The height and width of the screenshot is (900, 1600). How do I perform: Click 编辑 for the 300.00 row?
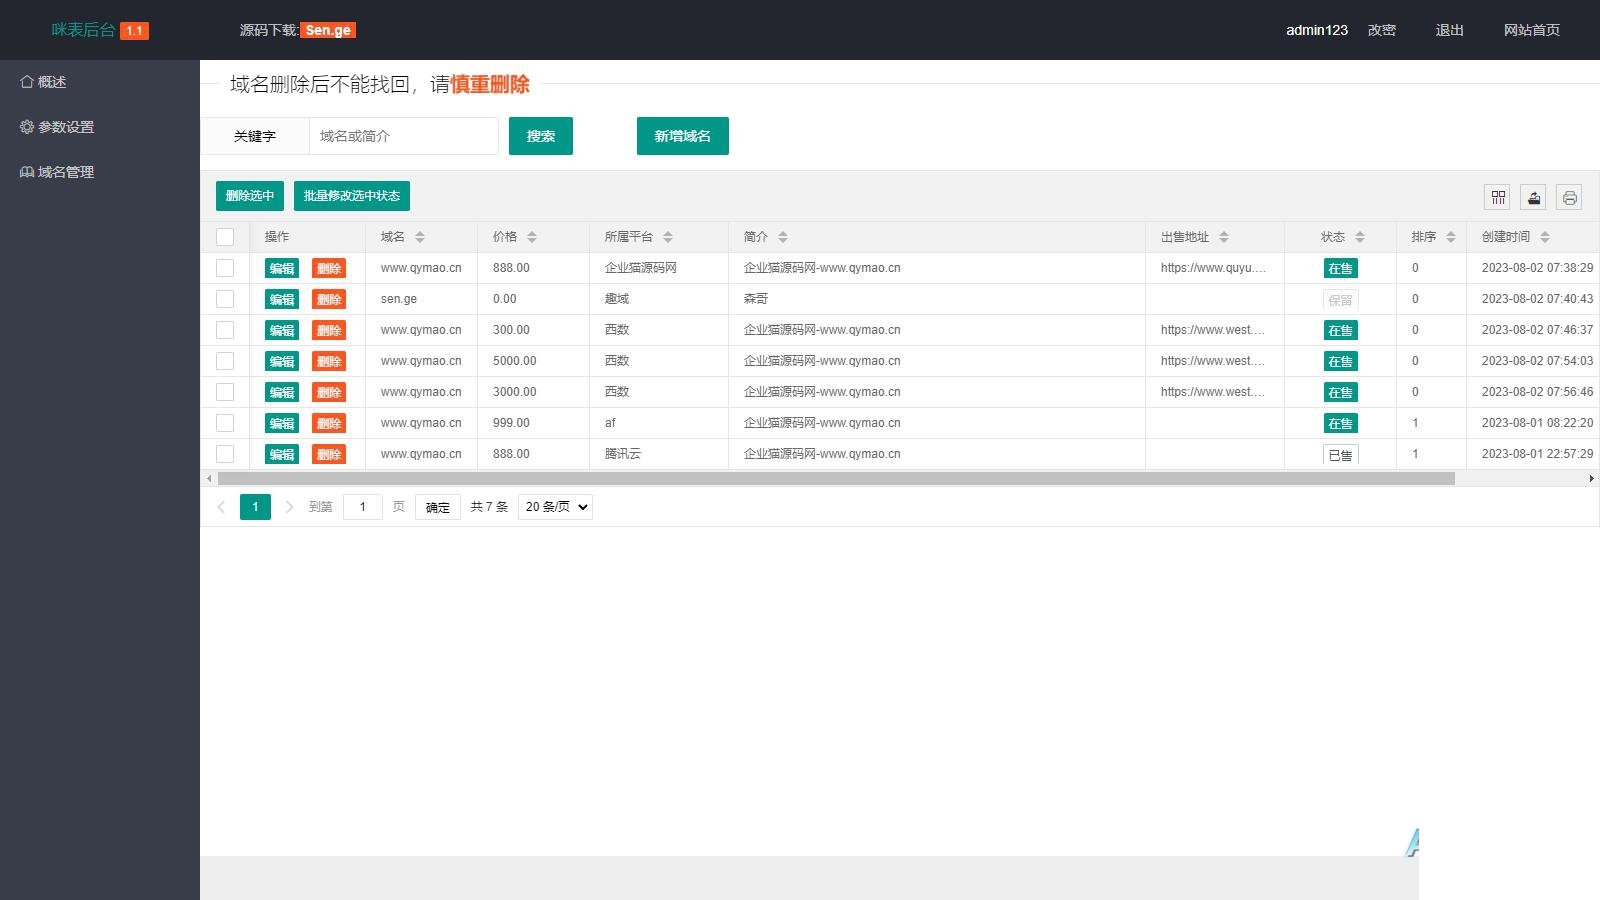[282, 330]
